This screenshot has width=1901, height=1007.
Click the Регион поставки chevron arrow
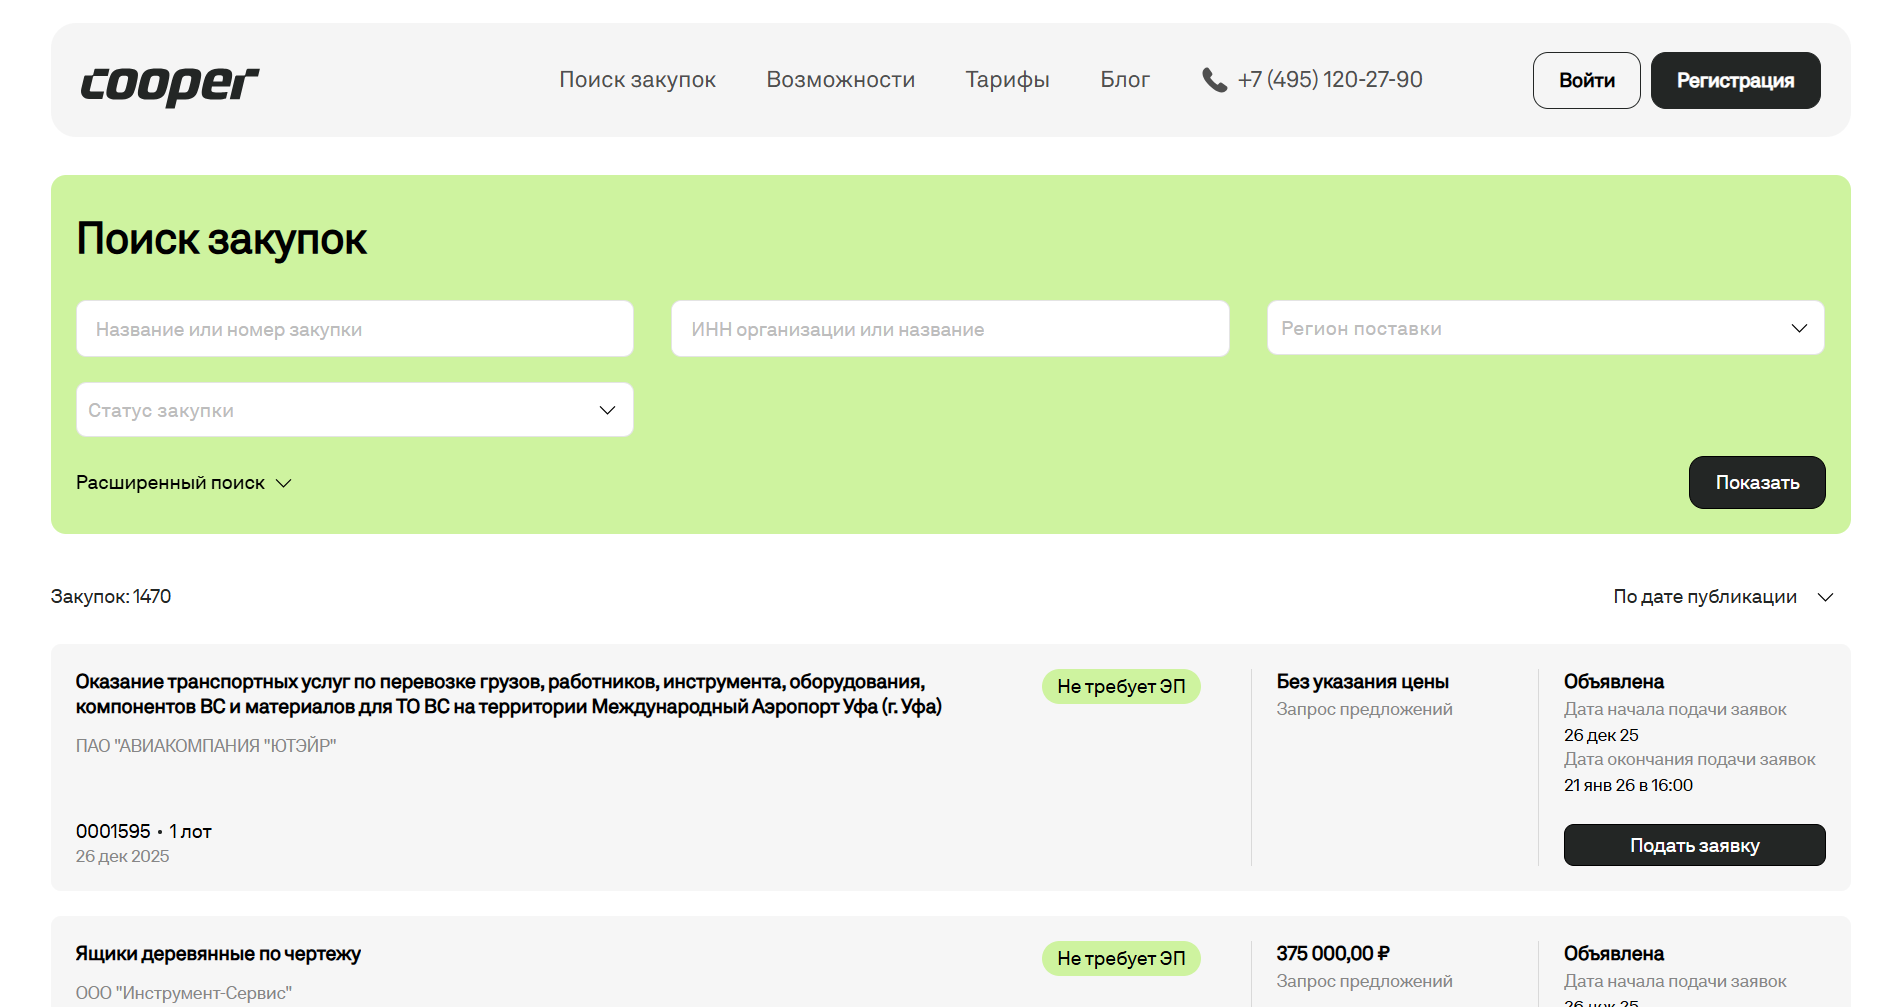[x=1798, y=329]
